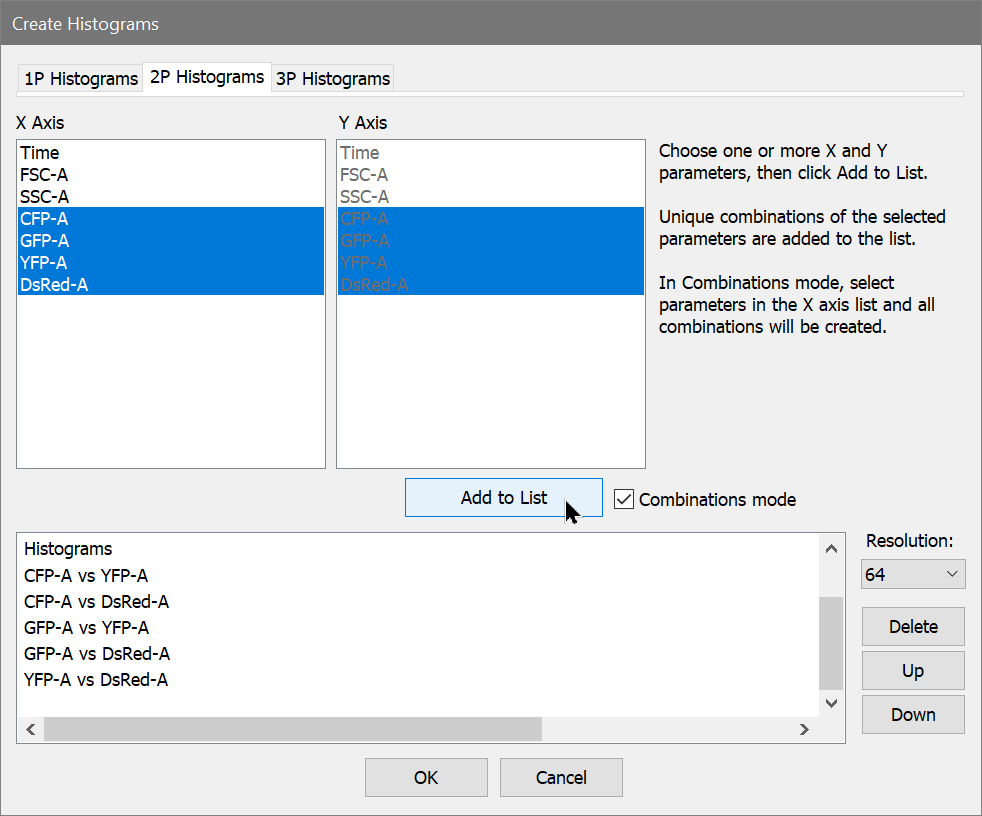982x816 pixels.
Task: Select the GFP-A vs DsRed-A histogram entry
Action: 97,654
